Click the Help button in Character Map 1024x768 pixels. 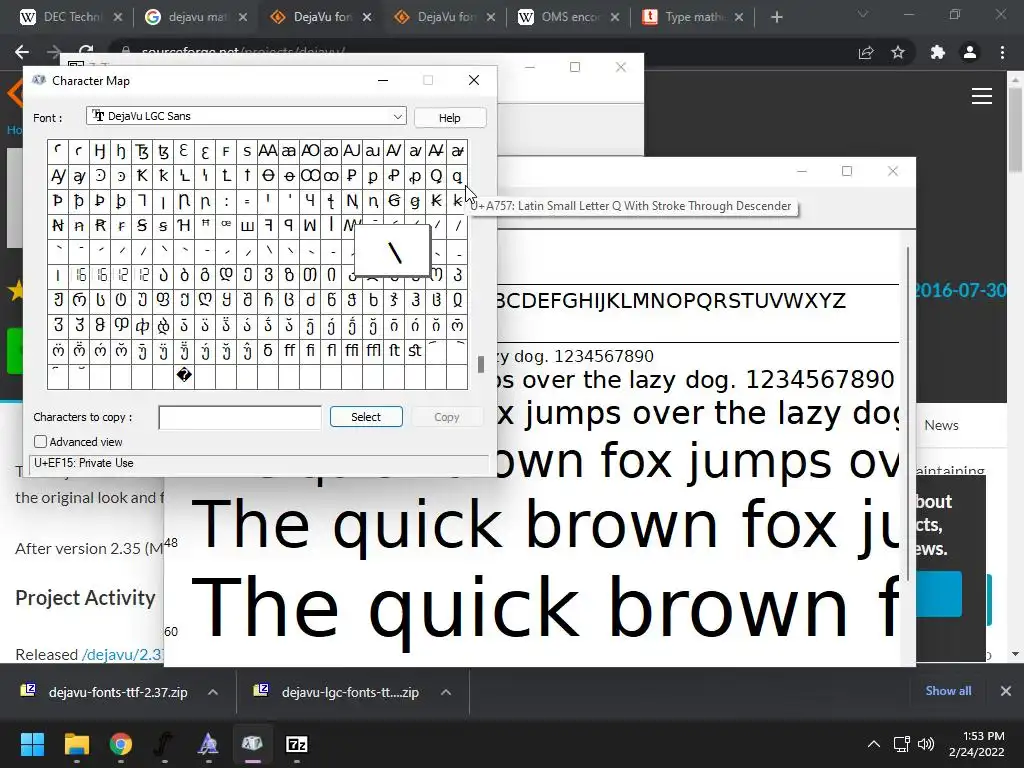click(x=449, y=118)
